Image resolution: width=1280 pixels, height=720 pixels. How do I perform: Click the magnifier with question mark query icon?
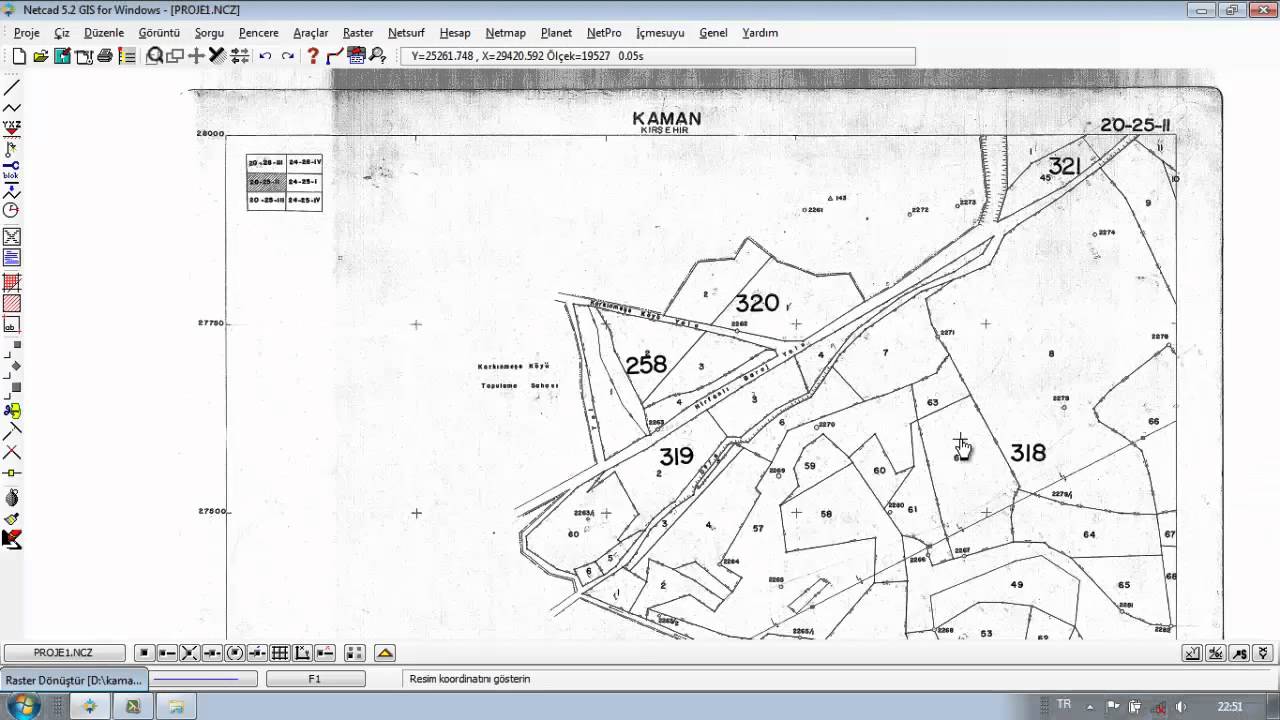[378, 57]
